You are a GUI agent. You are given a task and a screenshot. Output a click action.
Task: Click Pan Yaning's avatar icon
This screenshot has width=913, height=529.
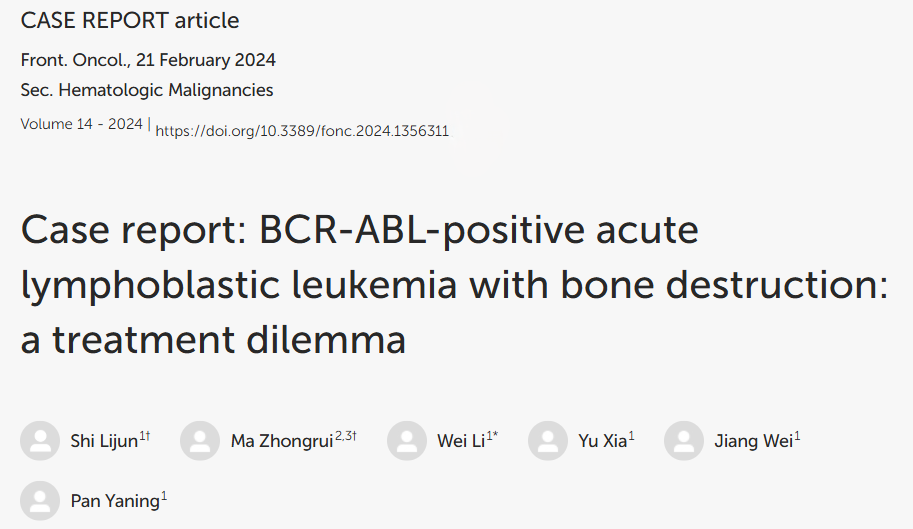(x=40, y=500)
